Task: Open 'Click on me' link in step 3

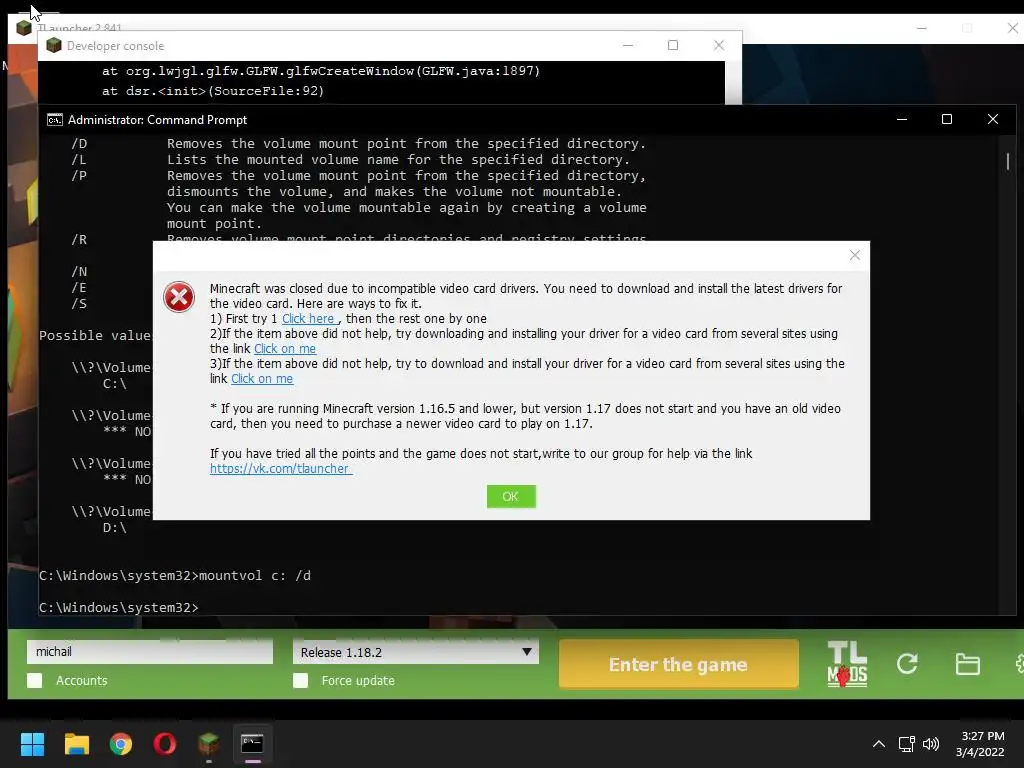Action: [x=262, y=379]
